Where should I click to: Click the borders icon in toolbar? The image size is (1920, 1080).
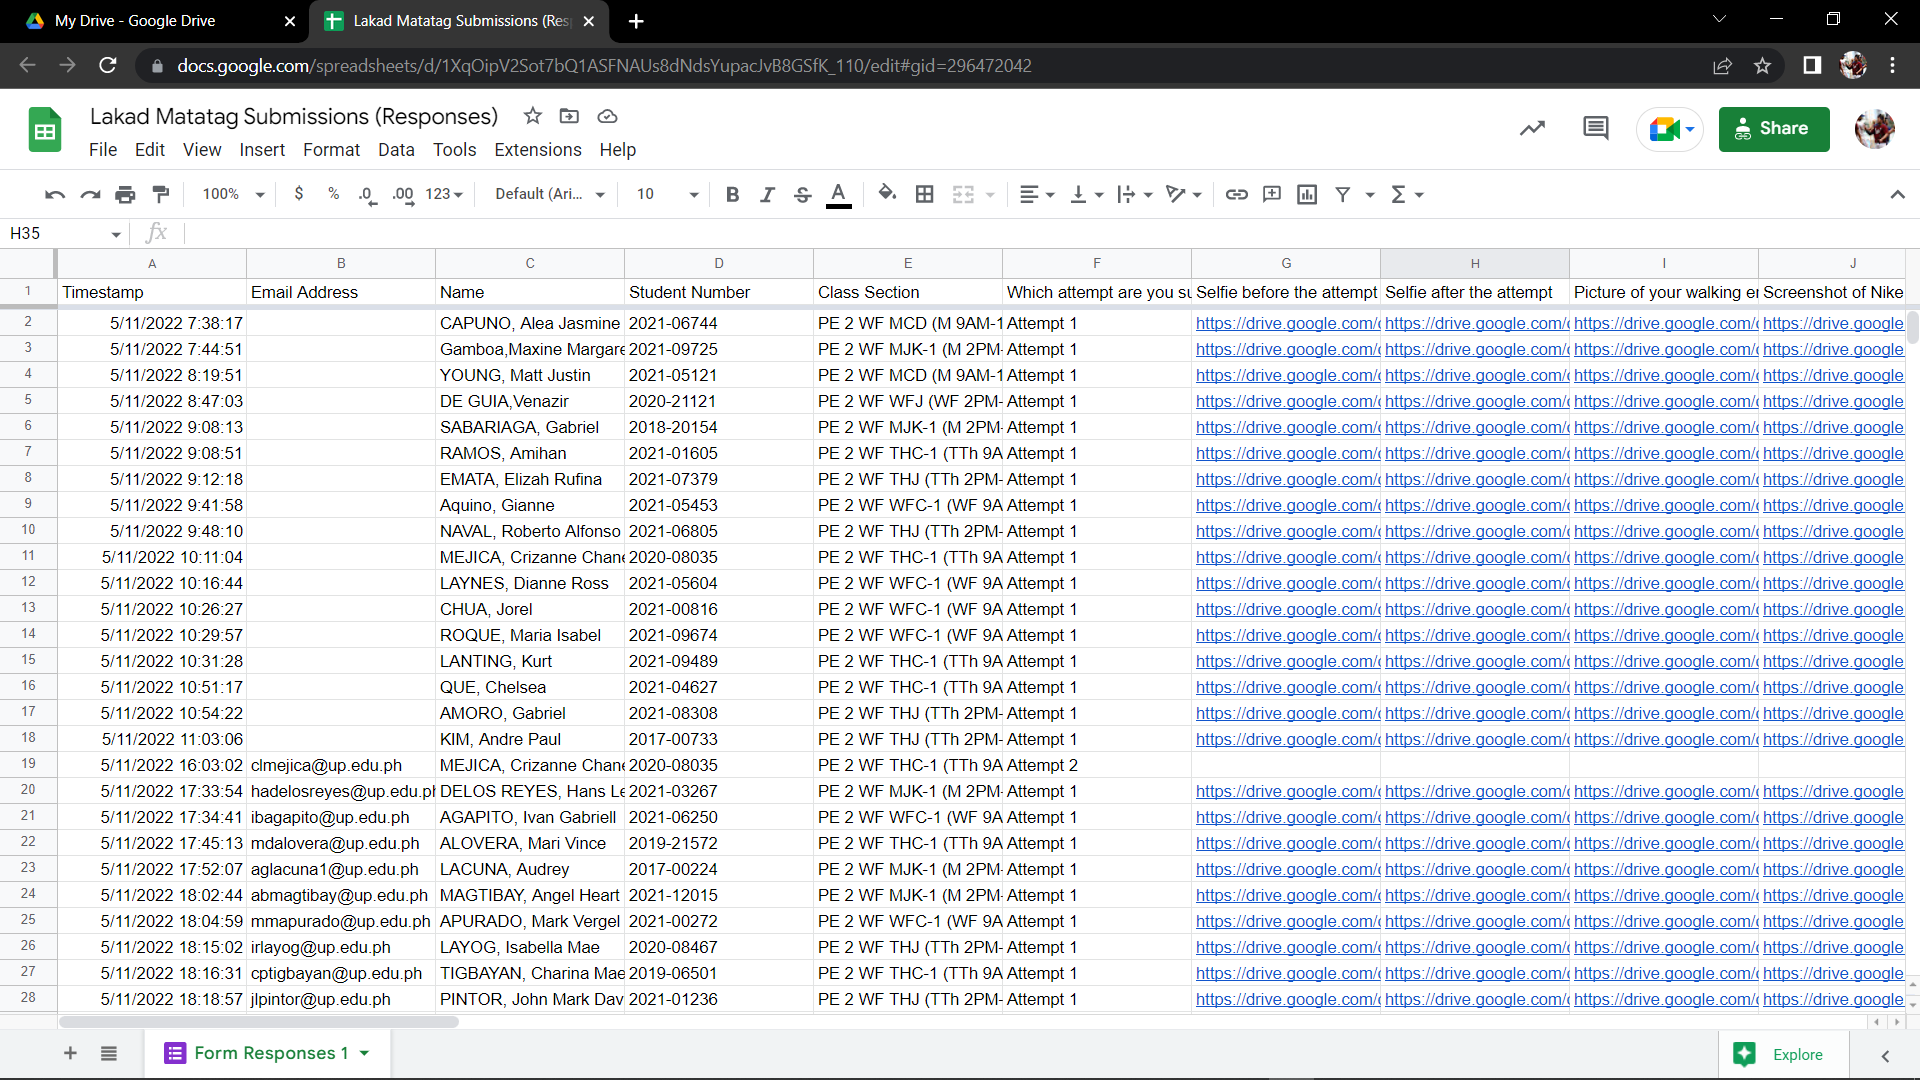925,194
